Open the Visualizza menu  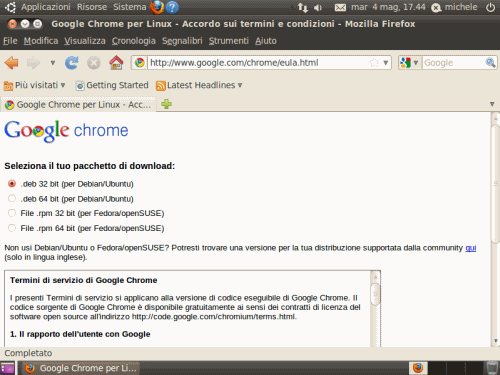click(85, 41)
